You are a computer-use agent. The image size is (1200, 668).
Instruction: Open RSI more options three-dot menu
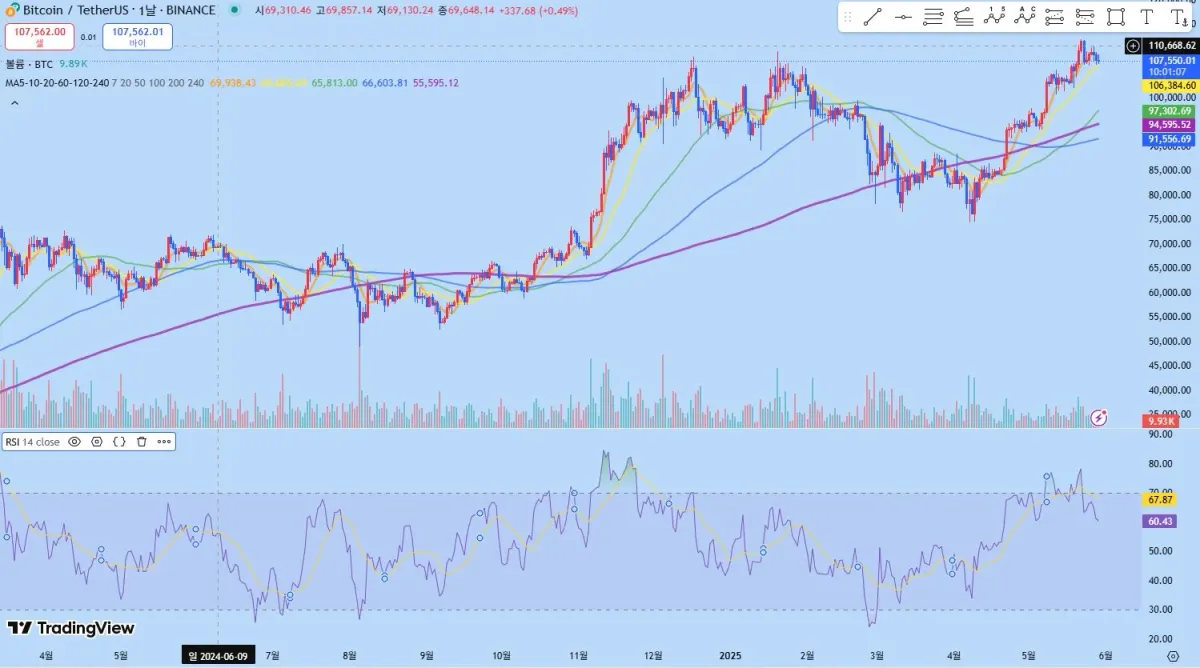click(x=164, y=441)
